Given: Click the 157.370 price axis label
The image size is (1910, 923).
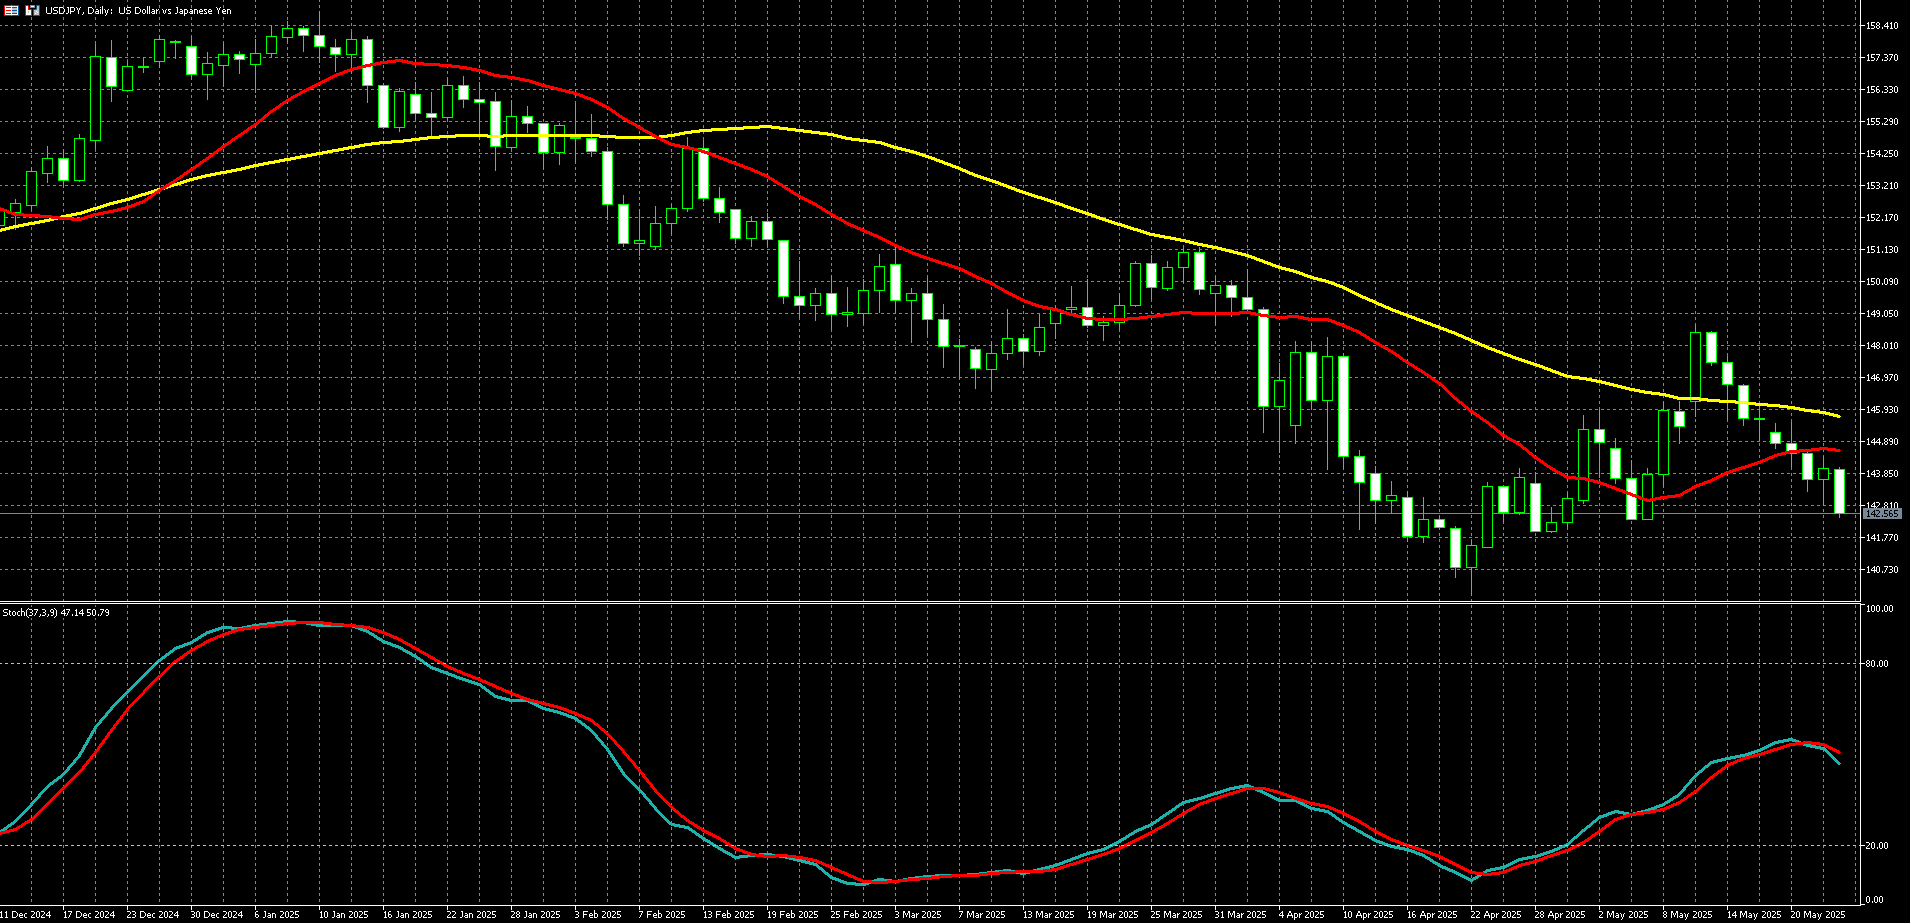Looking at the screenshot, I should pyautogui.click(x=1882, y=58).
